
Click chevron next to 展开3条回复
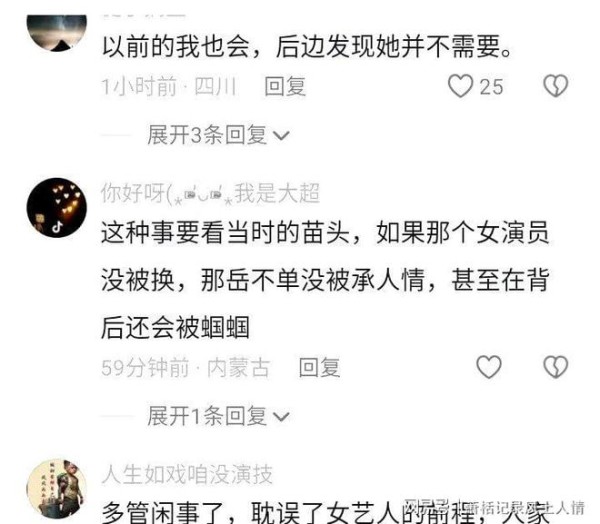click(x=281, y=136)
